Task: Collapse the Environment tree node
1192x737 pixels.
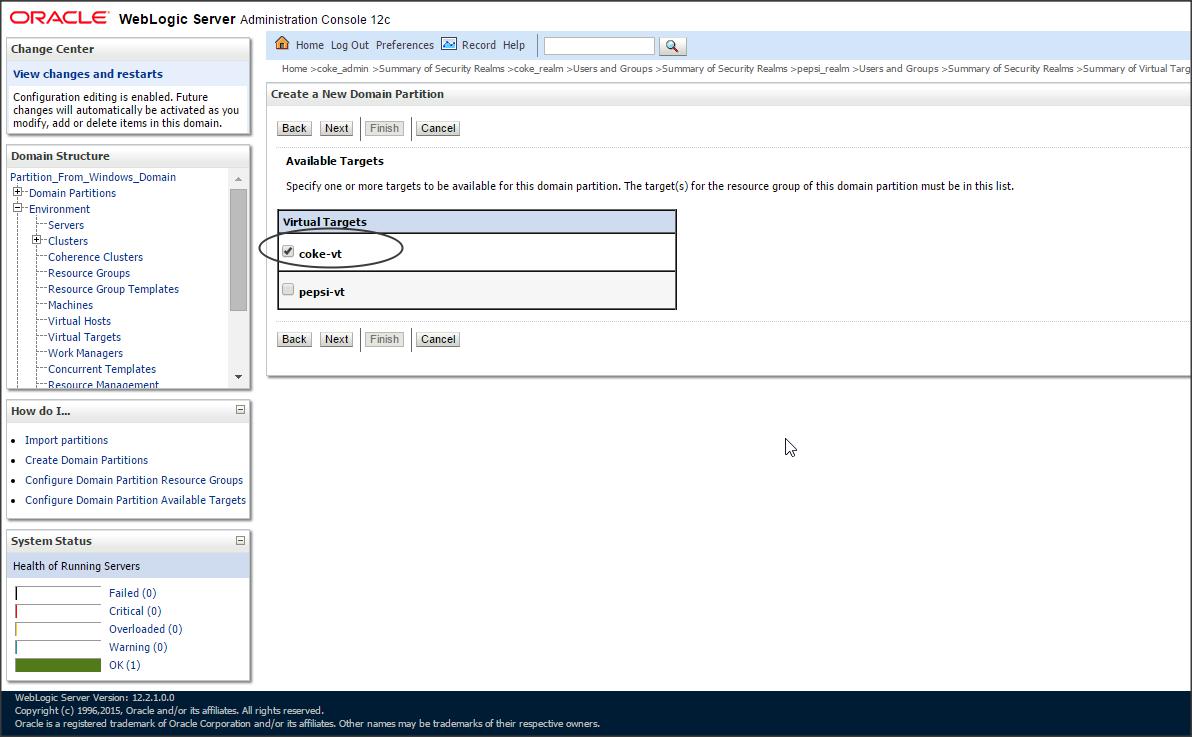Action: click(17, 208)
